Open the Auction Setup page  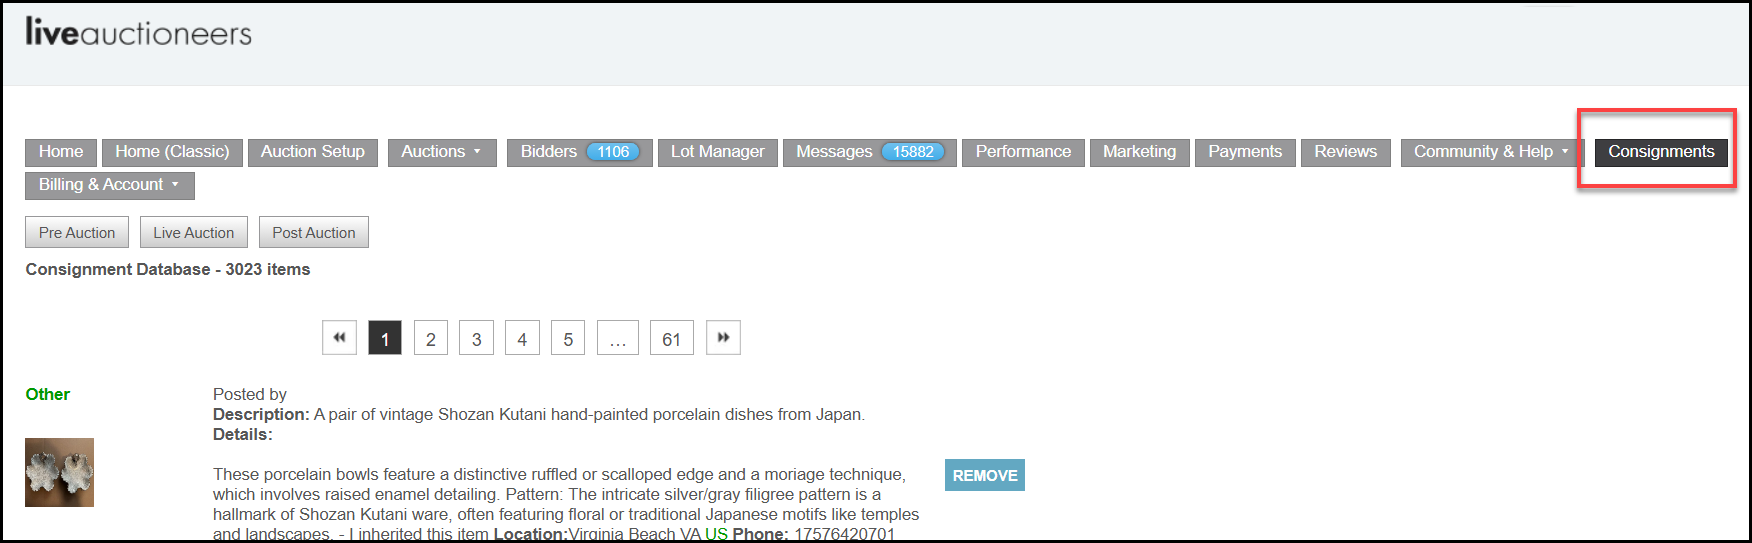(313, 152)
